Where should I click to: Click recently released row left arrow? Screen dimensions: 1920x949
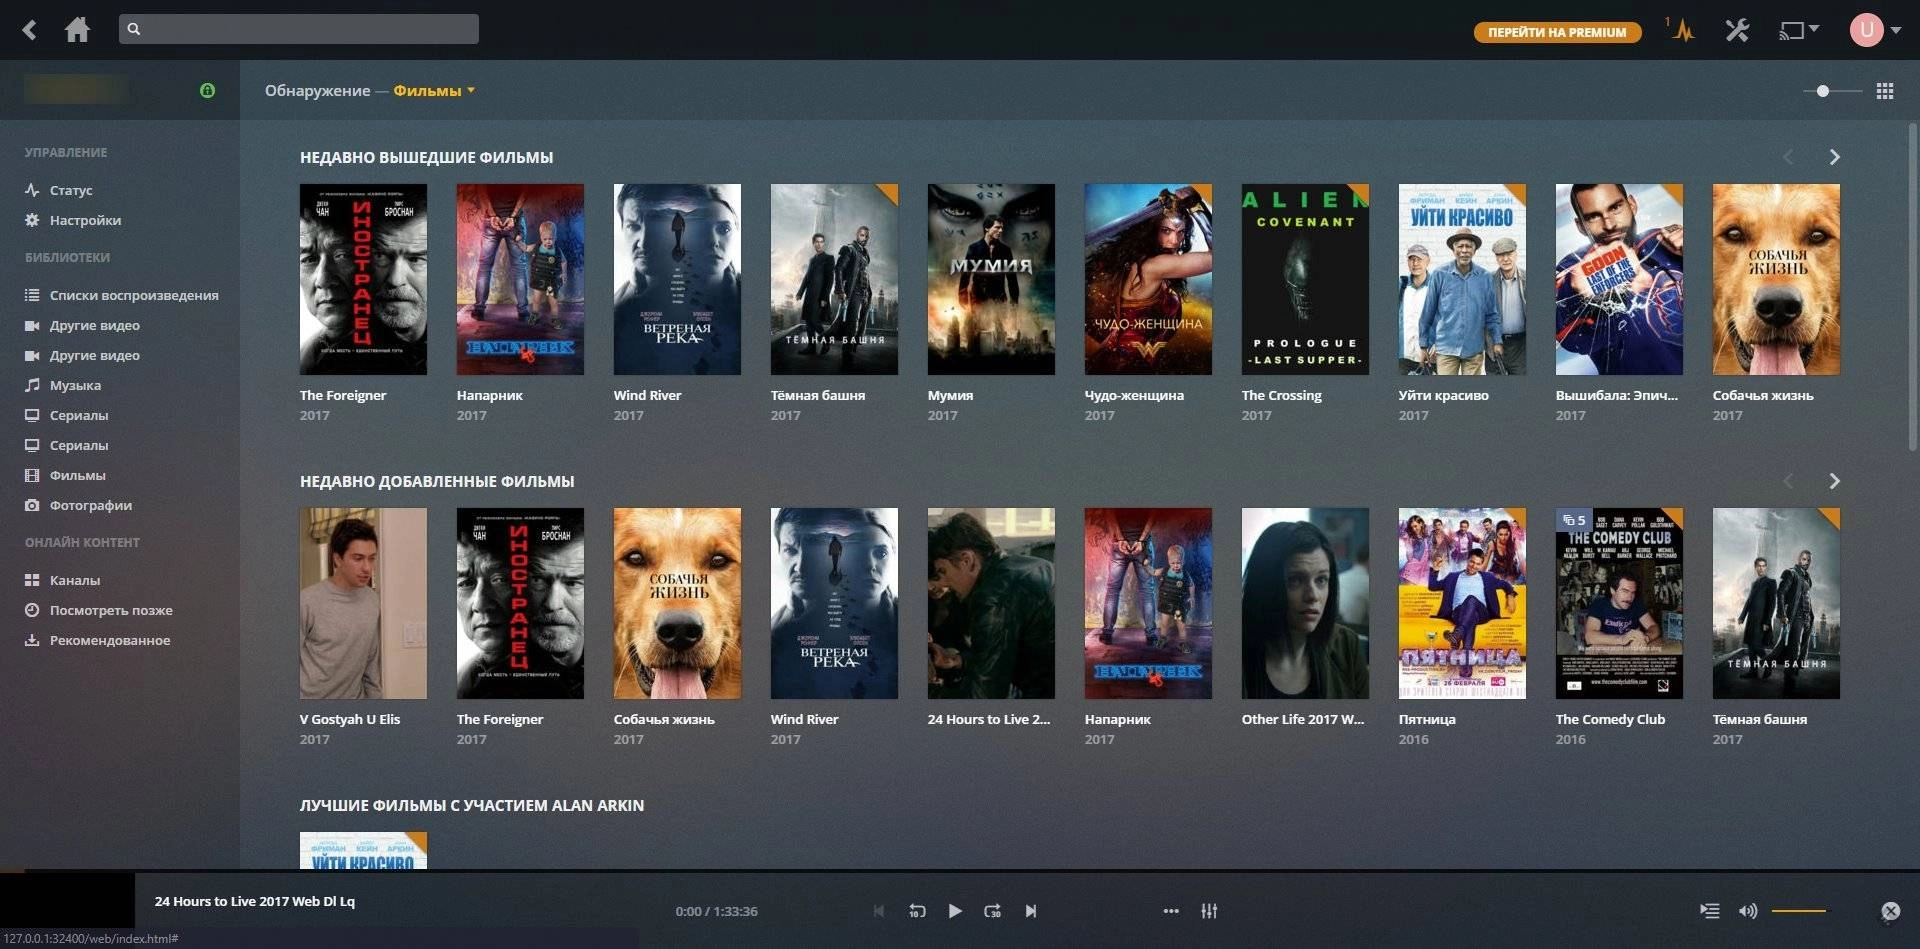pos(1788,157)
